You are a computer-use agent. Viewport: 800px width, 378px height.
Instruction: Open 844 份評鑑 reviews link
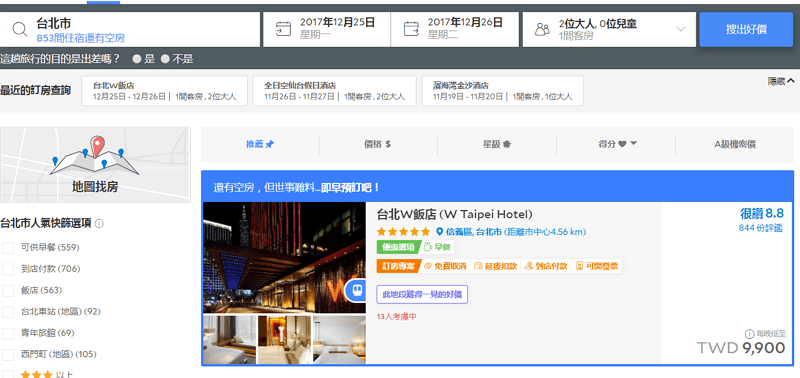click(x=761, y=228)
